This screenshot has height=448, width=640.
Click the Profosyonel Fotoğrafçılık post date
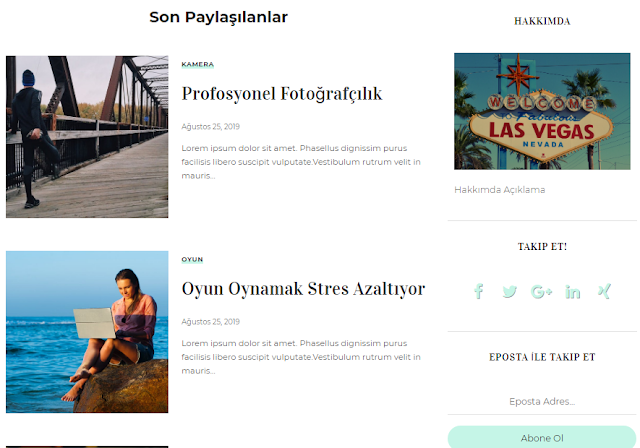coord(211,126)
